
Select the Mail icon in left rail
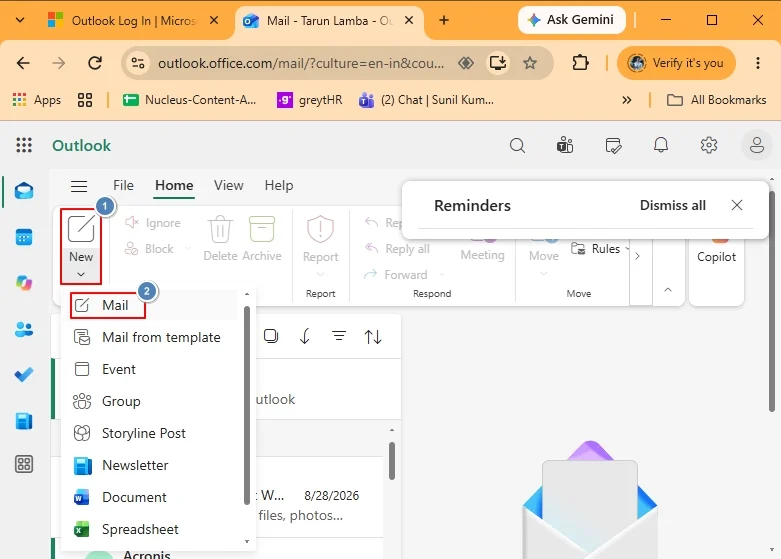coord(24,191)
